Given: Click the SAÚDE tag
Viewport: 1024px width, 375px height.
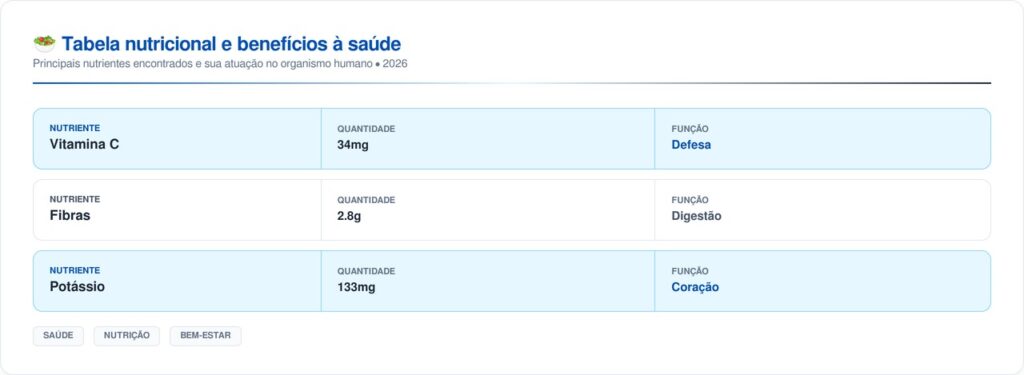Looking at the screenshot, I should (x=58, y=336).
